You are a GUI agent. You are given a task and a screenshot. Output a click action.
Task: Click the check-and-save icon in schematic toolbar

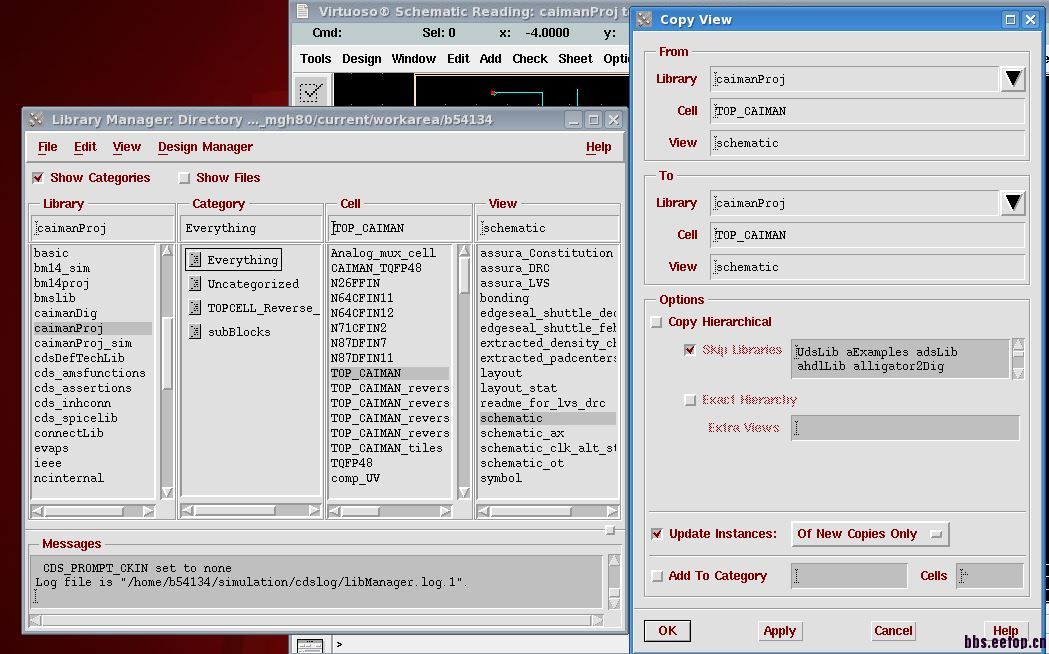tap(311, 92)
